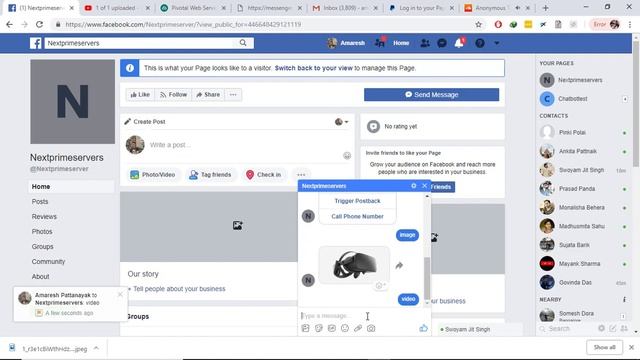The height and width of the screenshot is (360, 640).
Task: Click Tag friends option
Action: (210, 175)
